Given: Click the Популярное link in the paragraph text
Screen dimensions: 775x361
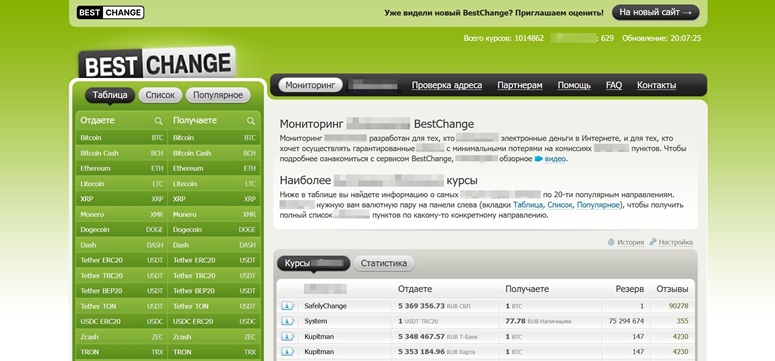Looking at the screenshot, I should (x=598, y=205).
